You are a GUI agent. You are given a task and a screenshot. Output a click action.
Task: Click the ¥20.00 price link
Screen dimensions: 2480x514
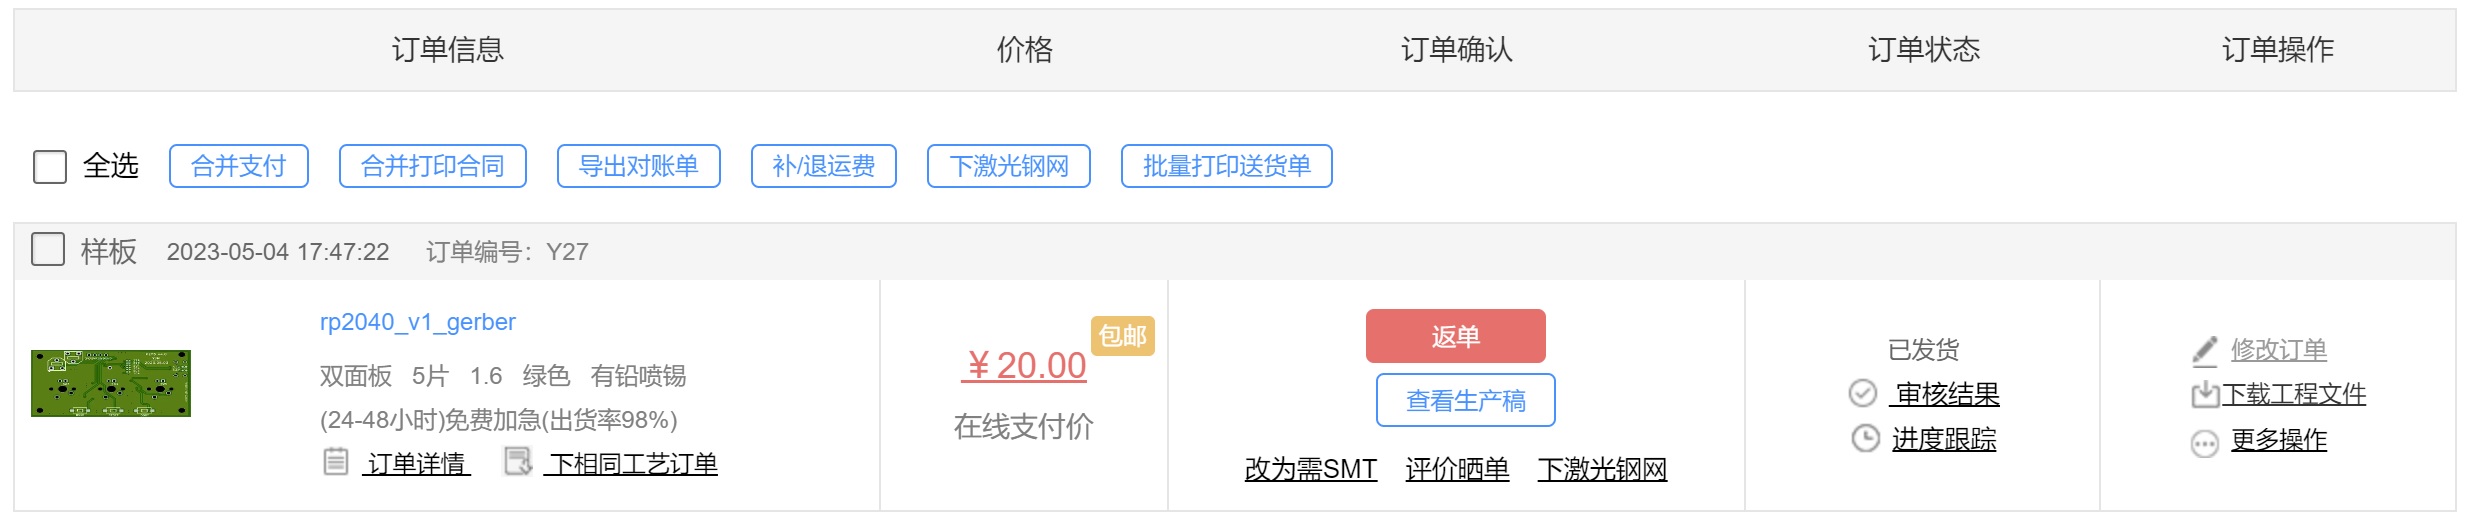[x=1024, y=365]
